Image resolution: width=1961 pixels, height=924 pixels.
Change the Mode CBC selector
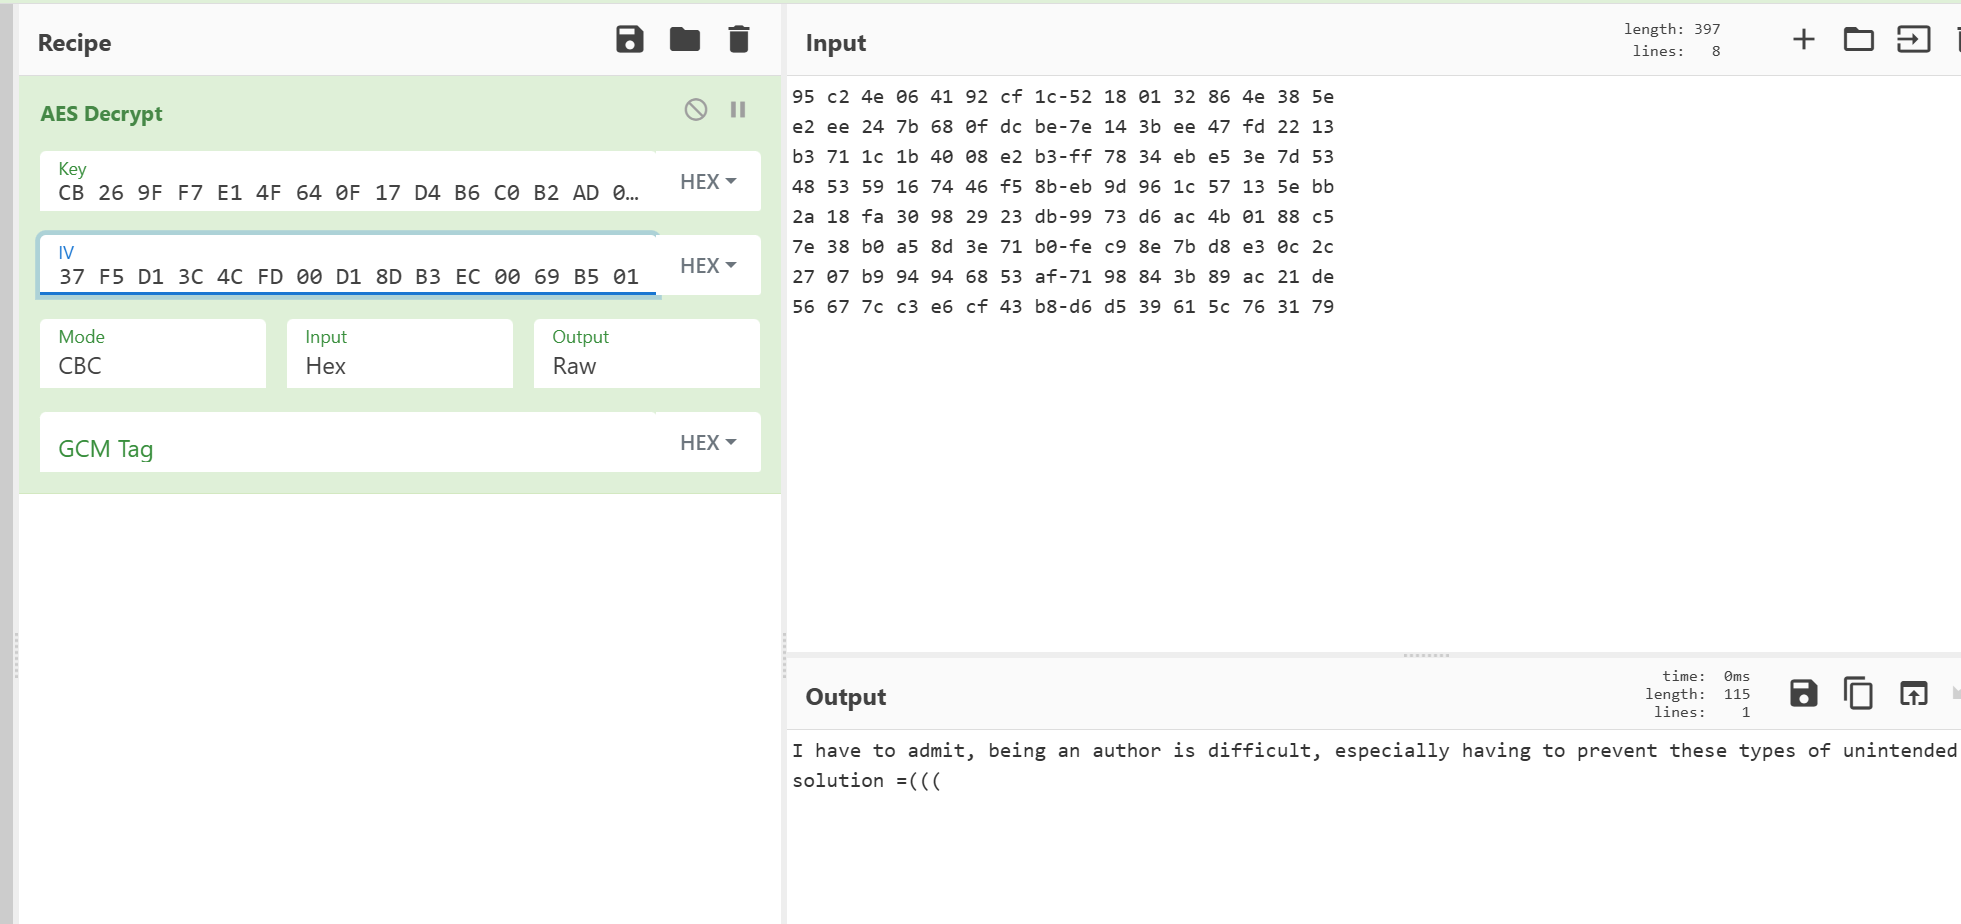click(153, 354)
